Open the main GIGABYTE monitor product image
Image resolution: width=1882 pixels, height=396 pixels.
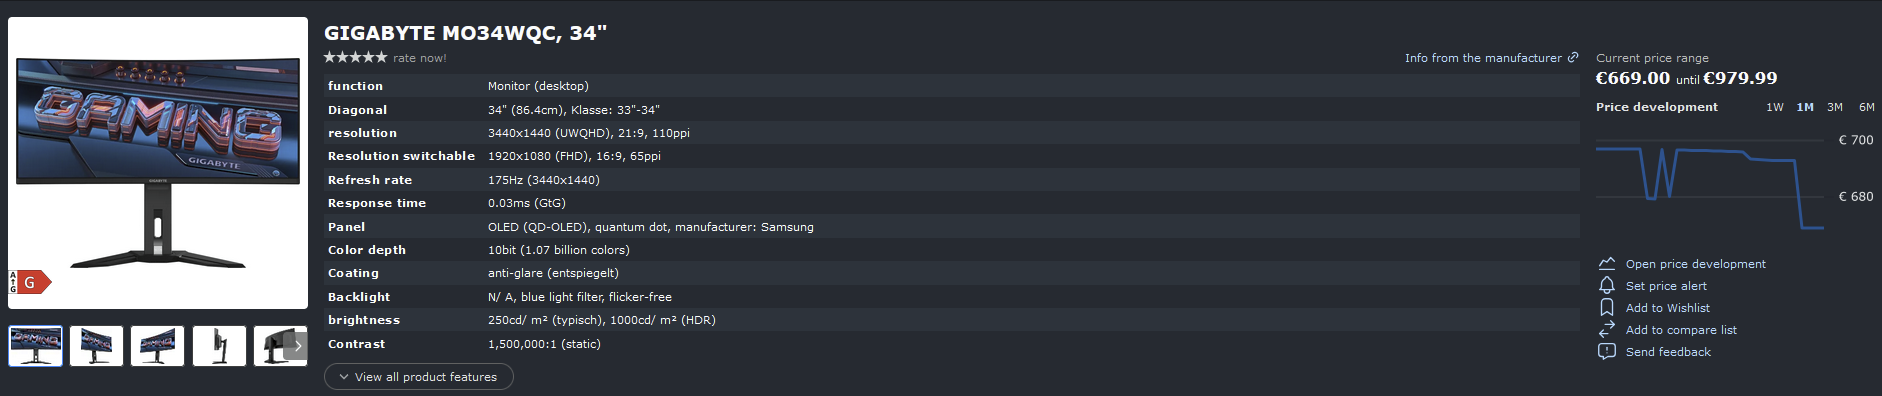pyautogui.click(x=158, y=163)
